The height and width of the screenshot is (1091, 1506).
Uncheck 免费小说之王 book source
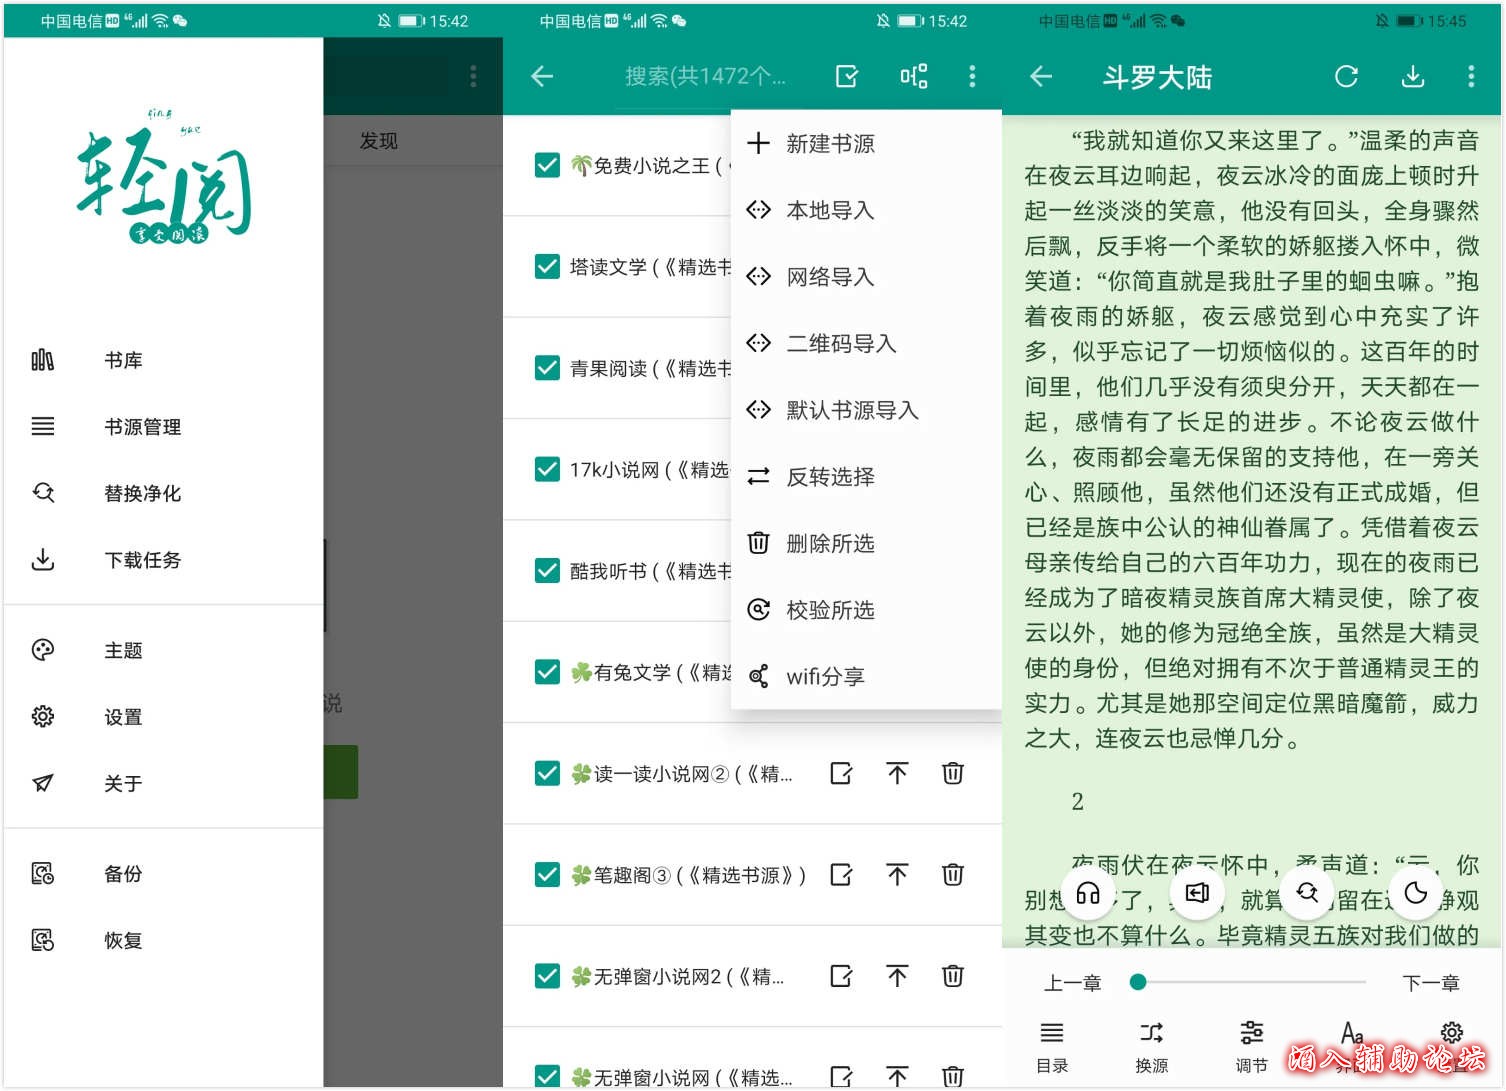547,165
